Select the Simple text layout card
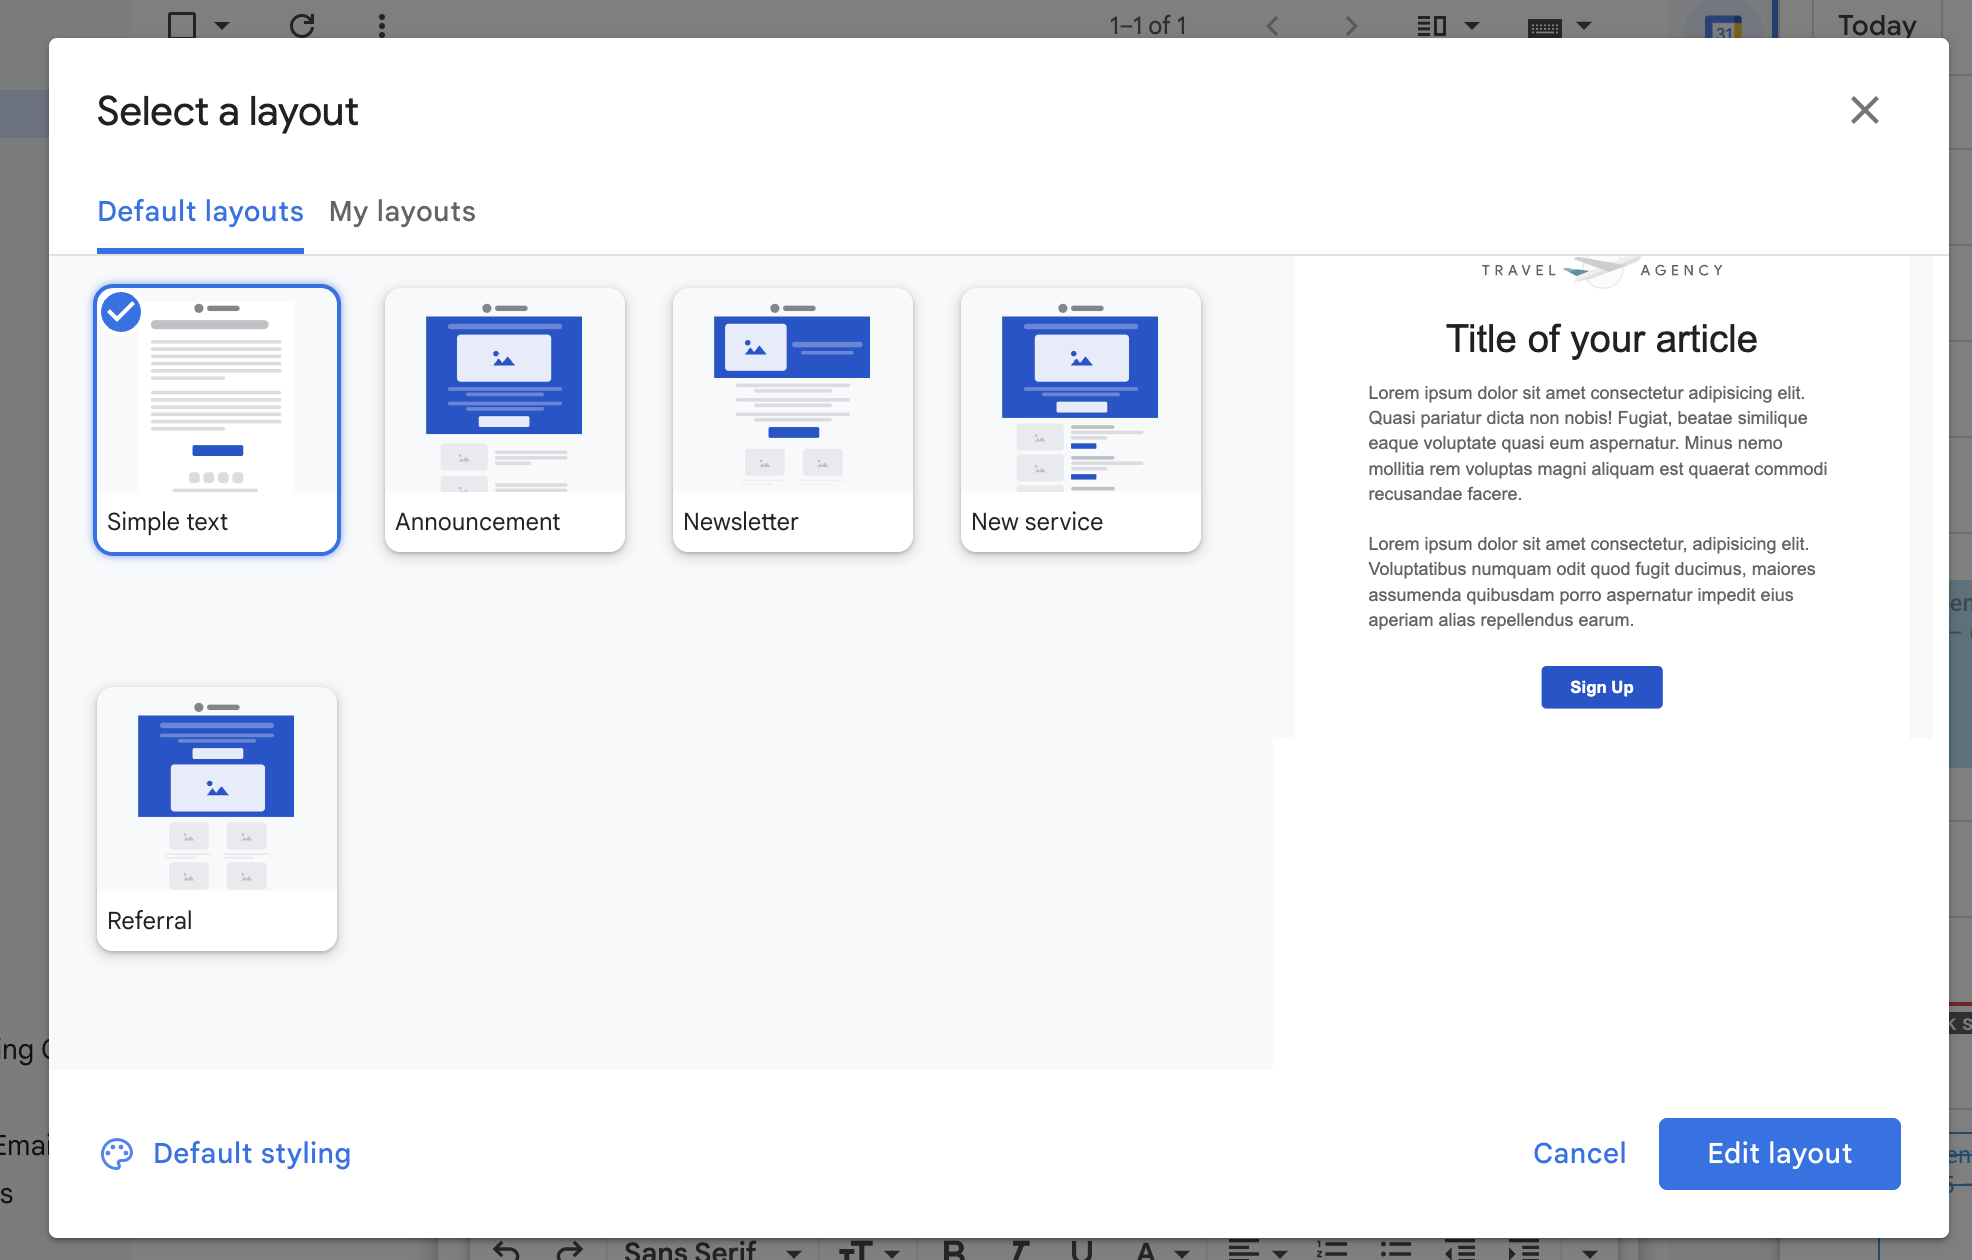Screen dimensions: 1972x1260 coord(217,420)
